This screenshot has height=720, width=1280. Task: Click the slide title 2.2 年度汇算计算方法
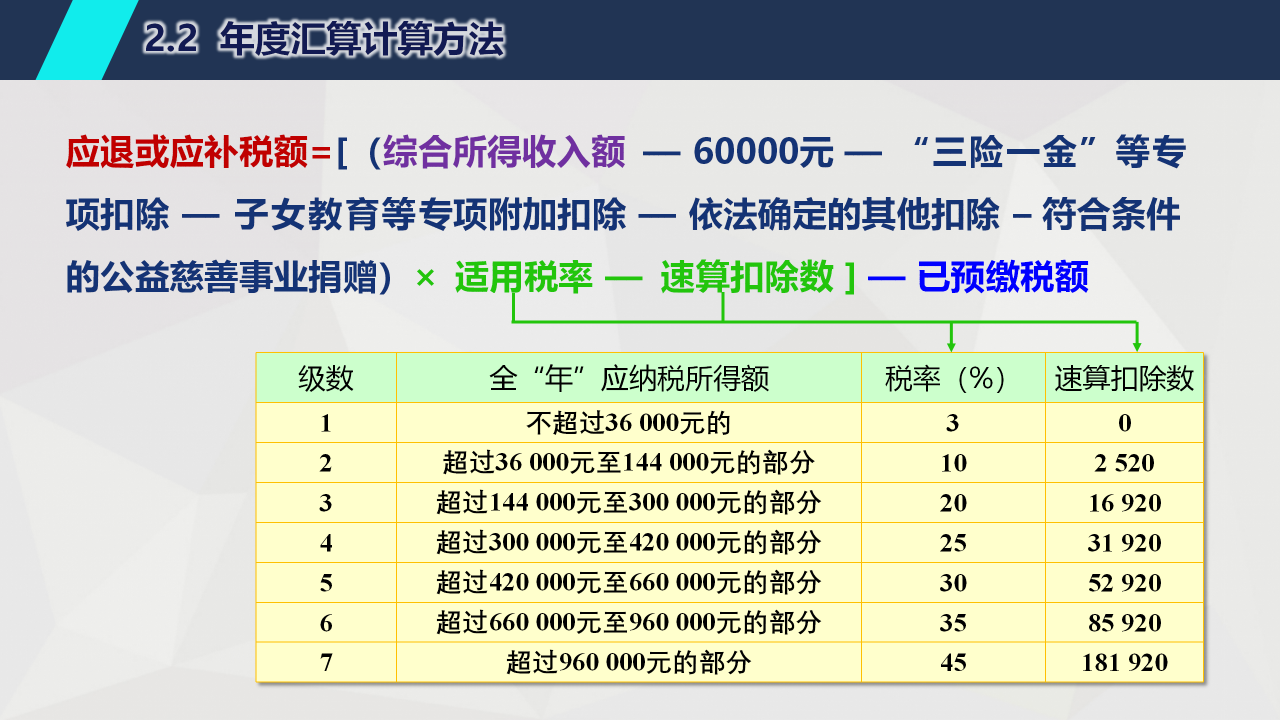(325, 39)
